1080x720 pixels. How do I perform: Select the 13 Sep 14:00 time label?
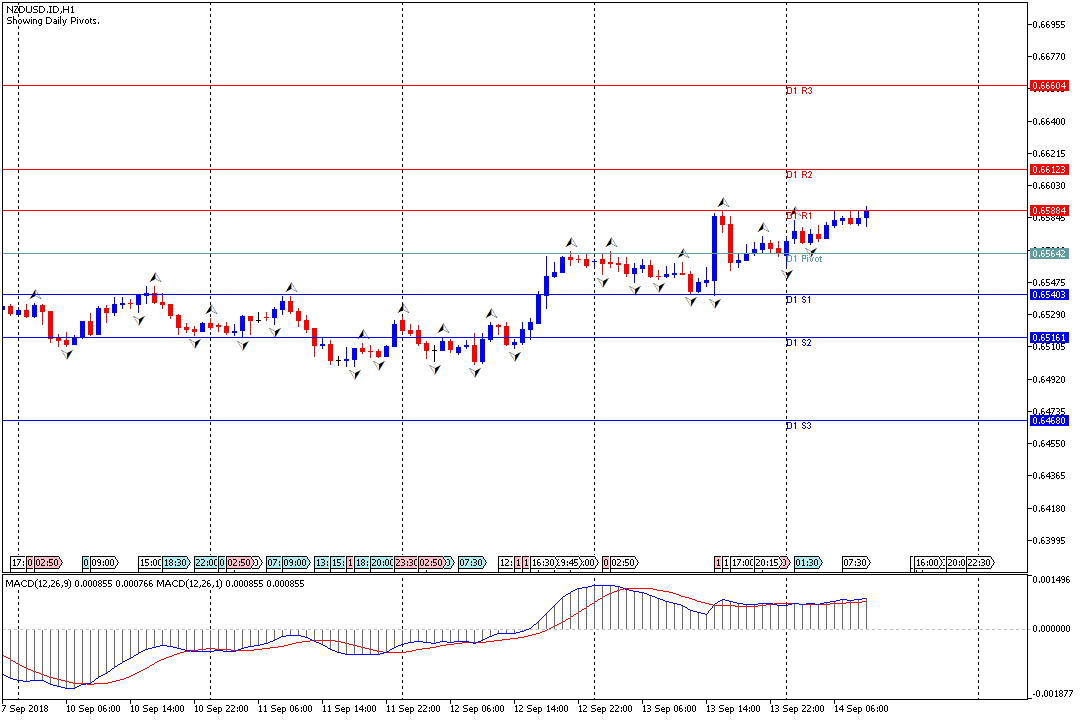pos(733,709)
